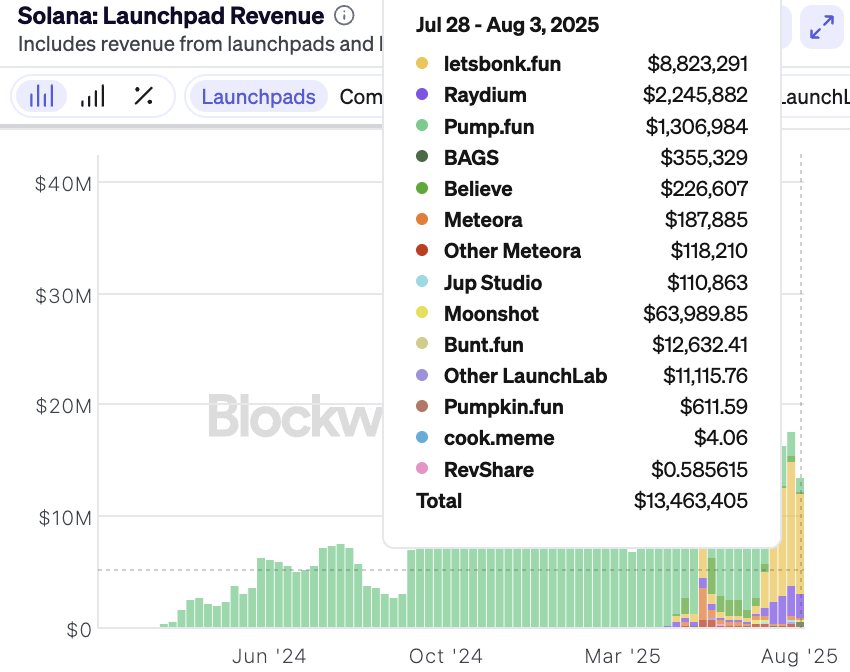850x672 pixels.
Task: Click the $30M y-axis label
Action: point(63,296)
